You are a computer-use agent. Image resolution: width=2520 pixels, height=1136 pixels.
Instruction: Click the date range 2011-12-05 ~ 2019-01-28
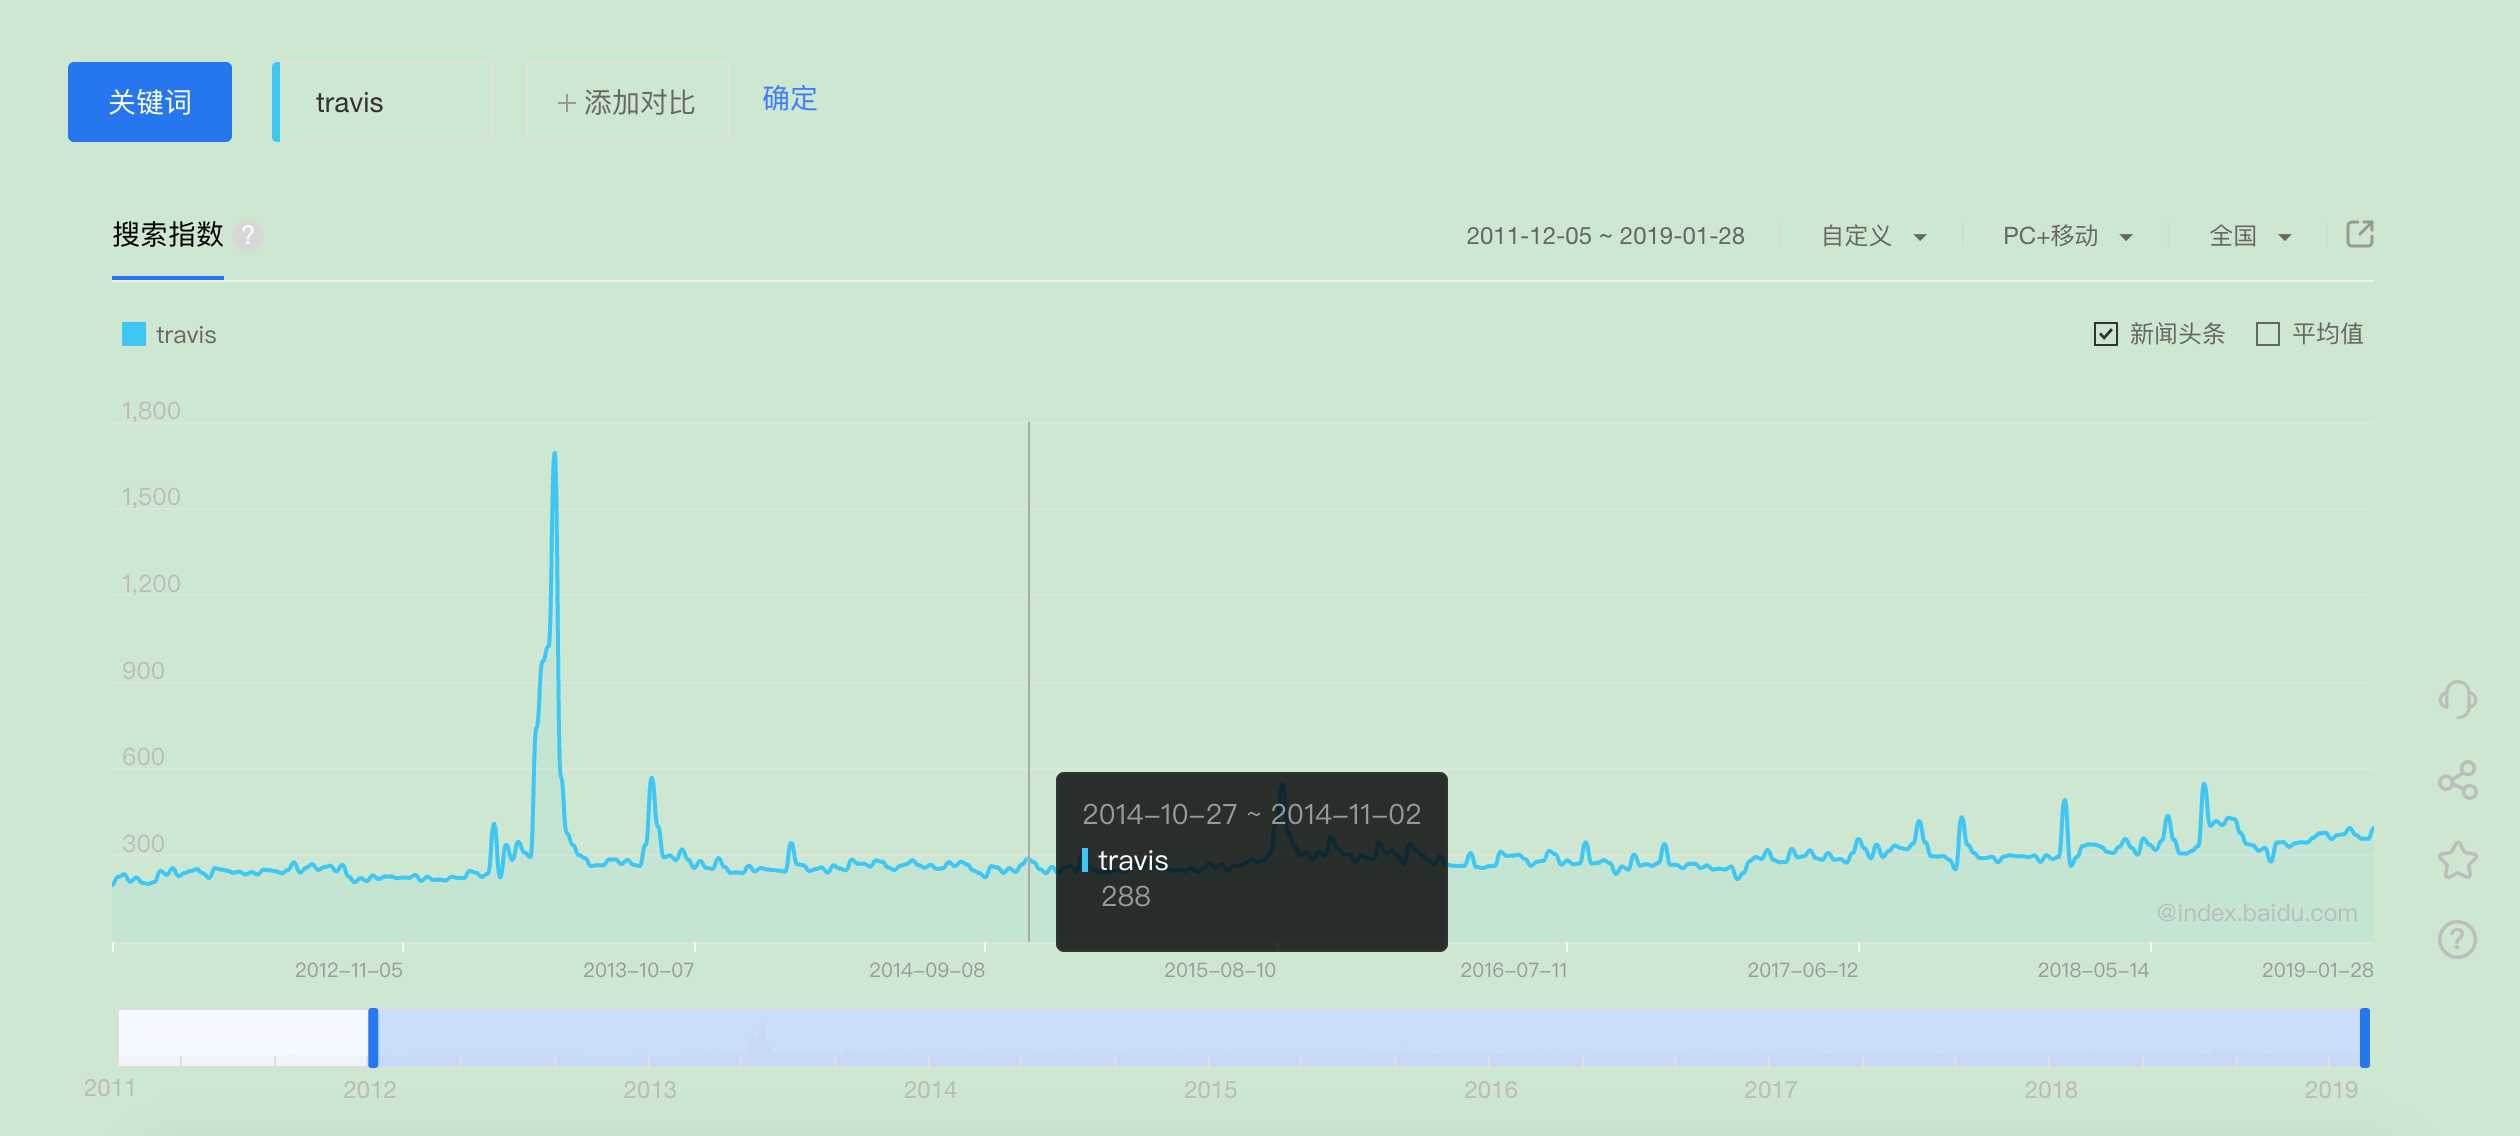coord(1605,236)
